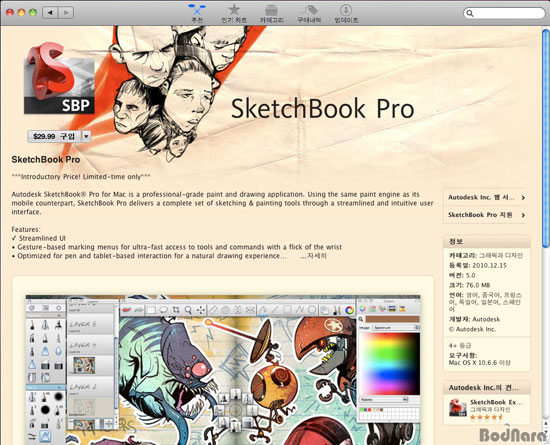Screen dimensions: 550x445
Task: Click the app screenshot preview image
Action: [x=223, y=370]
